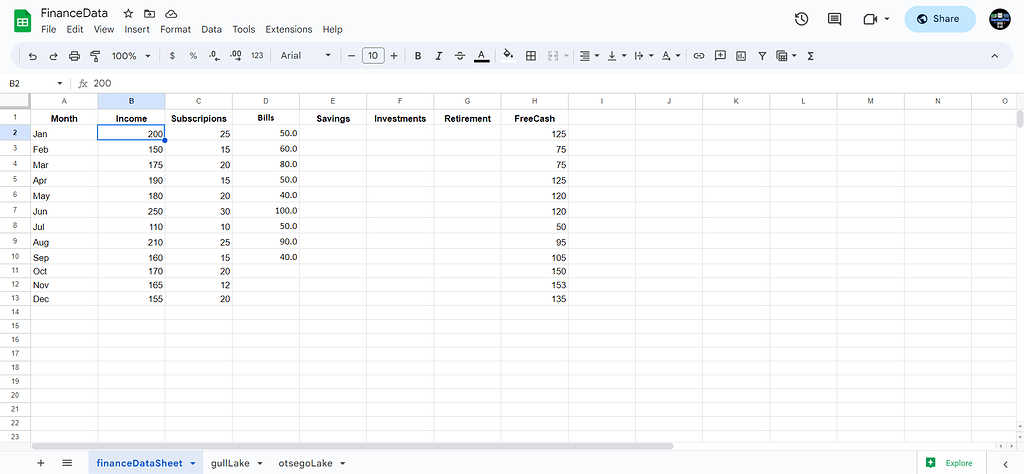Screen dimensions: 1024x474
Task: Open the Arial font dropdown
Action: click(306, 56)
